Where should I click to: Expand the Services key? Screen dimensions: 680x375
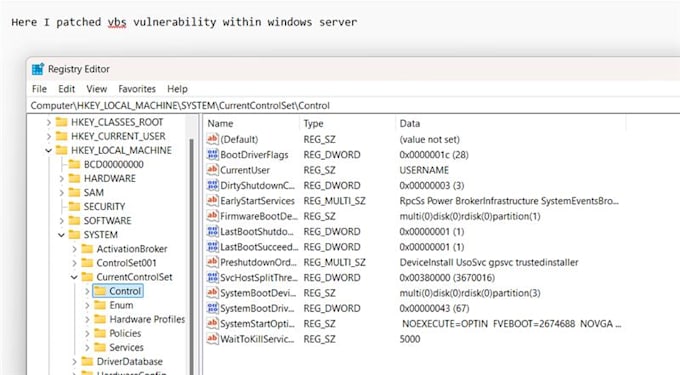pyautogui.click(x=87, y=348)
